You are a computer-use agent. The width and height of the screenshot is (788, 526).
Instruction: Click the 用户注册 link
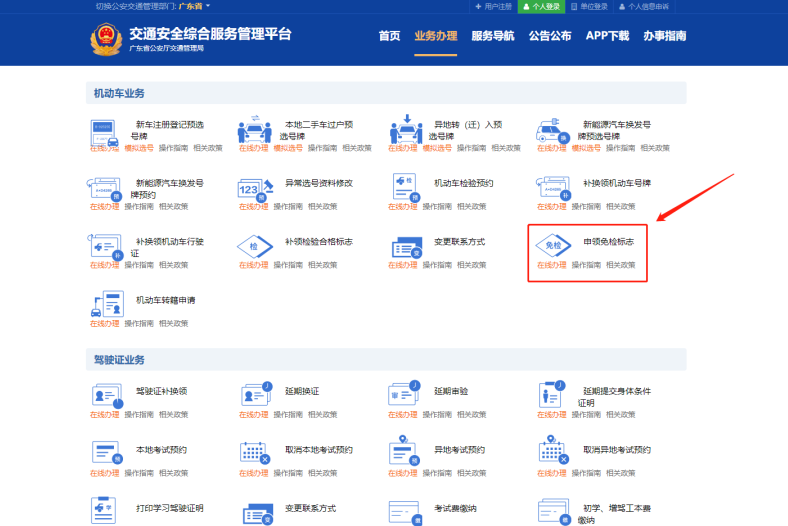(494, 7)
